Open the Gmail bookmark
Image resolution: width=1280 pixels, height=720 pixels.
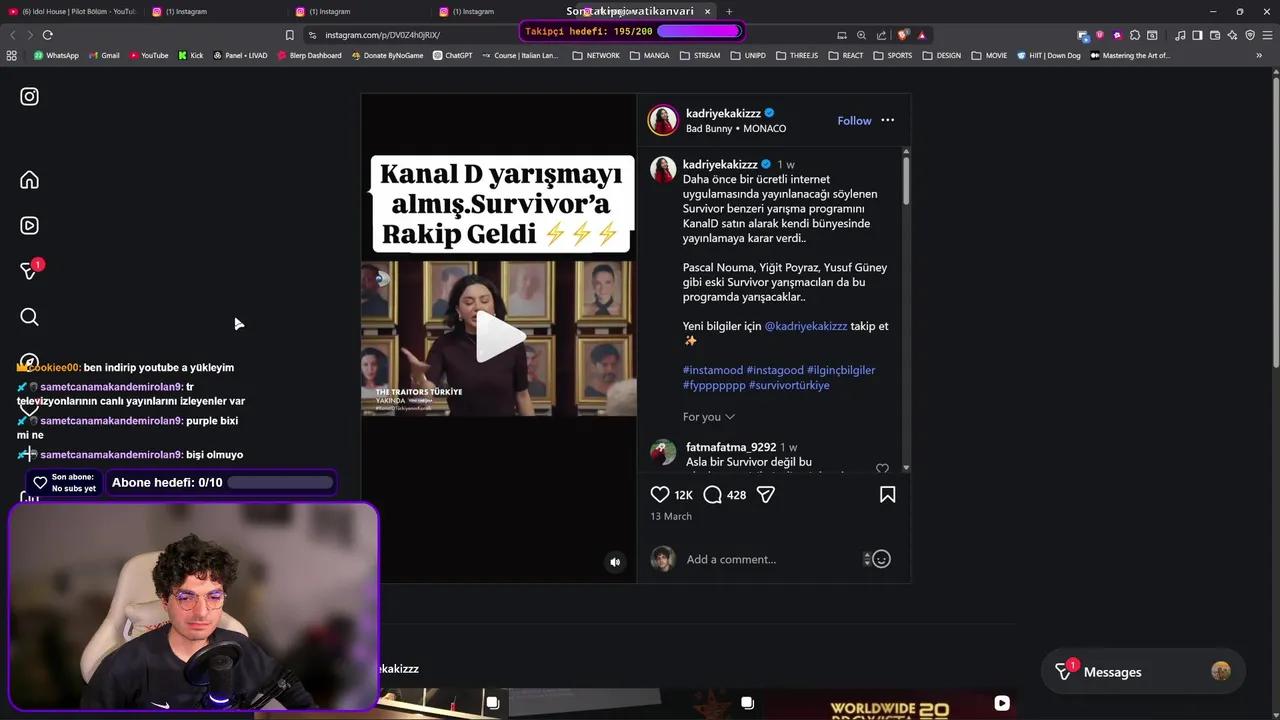coord(104,56)
